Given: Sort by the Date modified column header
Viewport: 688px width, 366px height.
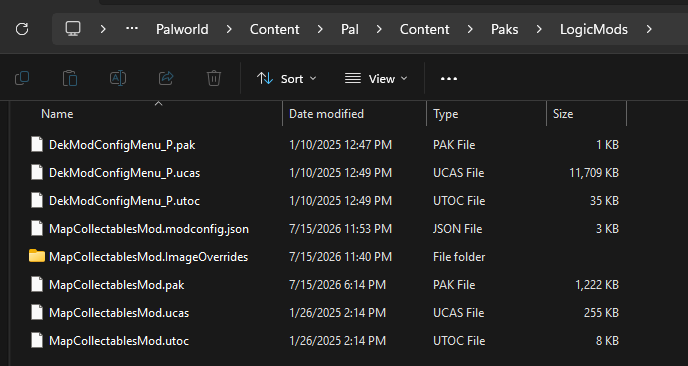Looking at the screenshot, I should tap(326, 114).
